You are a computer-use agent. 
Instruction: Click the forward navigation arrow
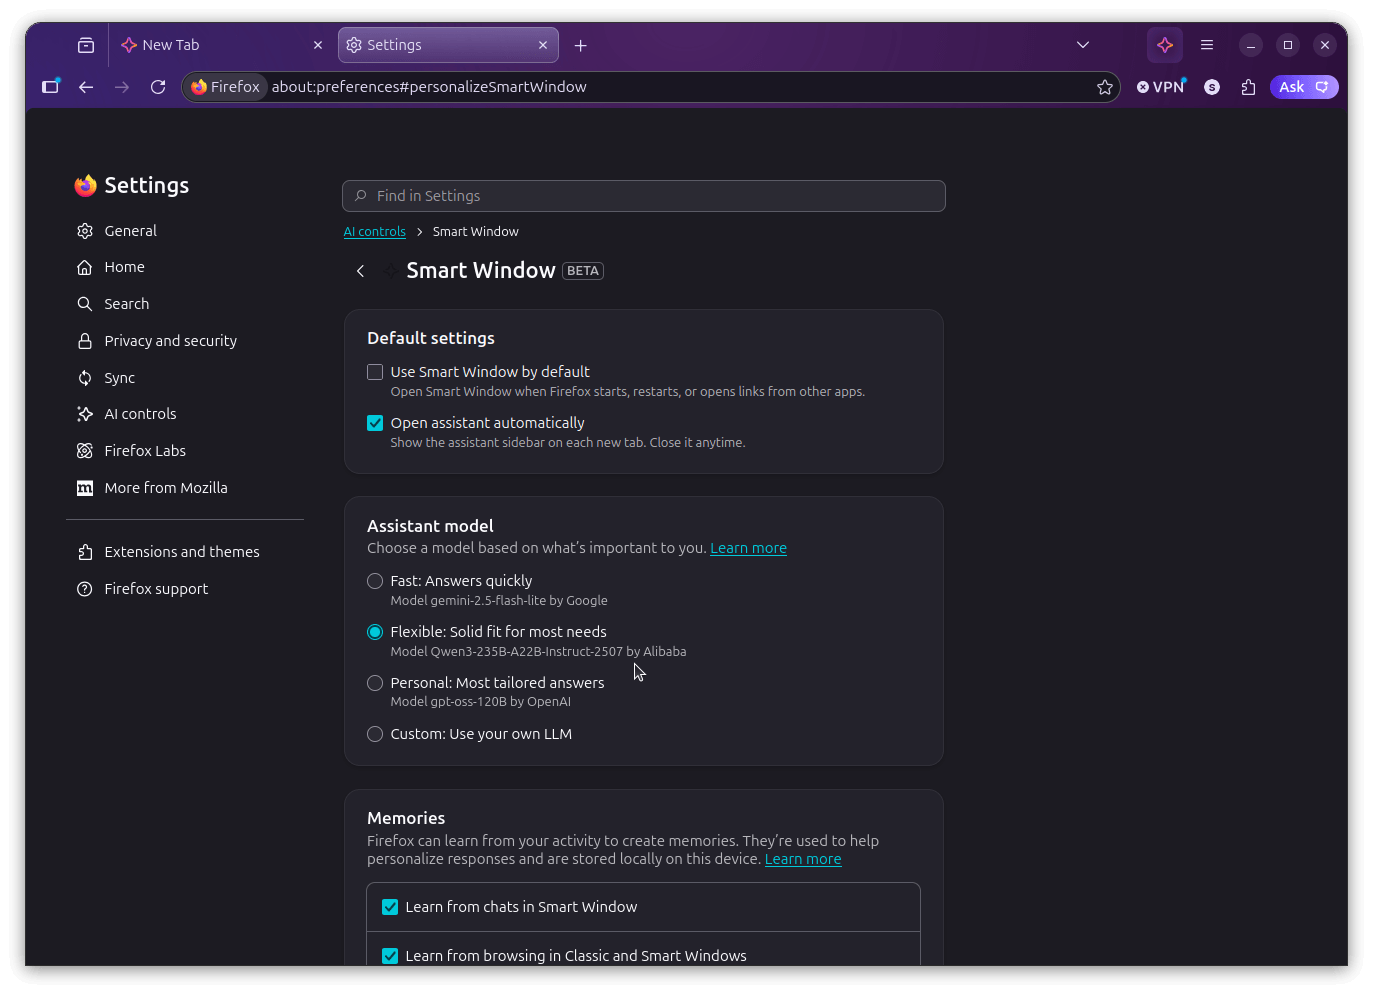pos(122,87)
